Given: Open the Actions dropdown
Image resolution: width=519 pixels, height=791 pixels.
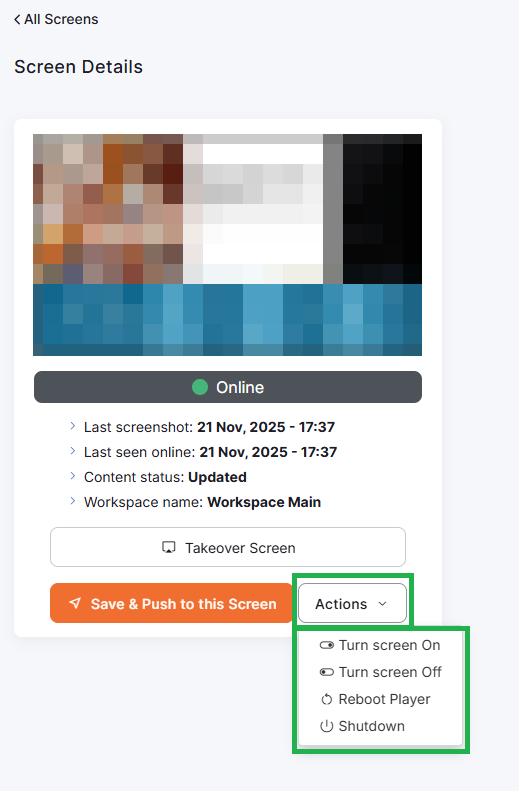Looking at the screenshot, I should point(352,603).
